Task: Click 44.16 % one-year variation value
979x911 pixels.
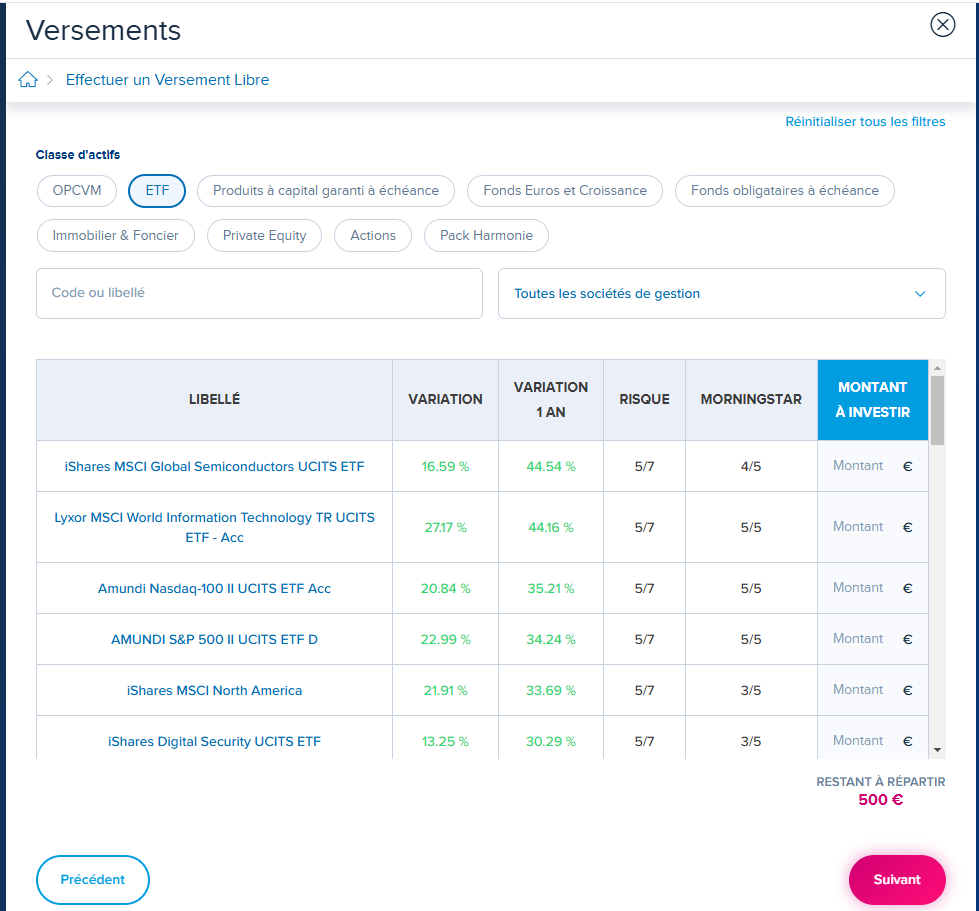Action: coord(551,528)
